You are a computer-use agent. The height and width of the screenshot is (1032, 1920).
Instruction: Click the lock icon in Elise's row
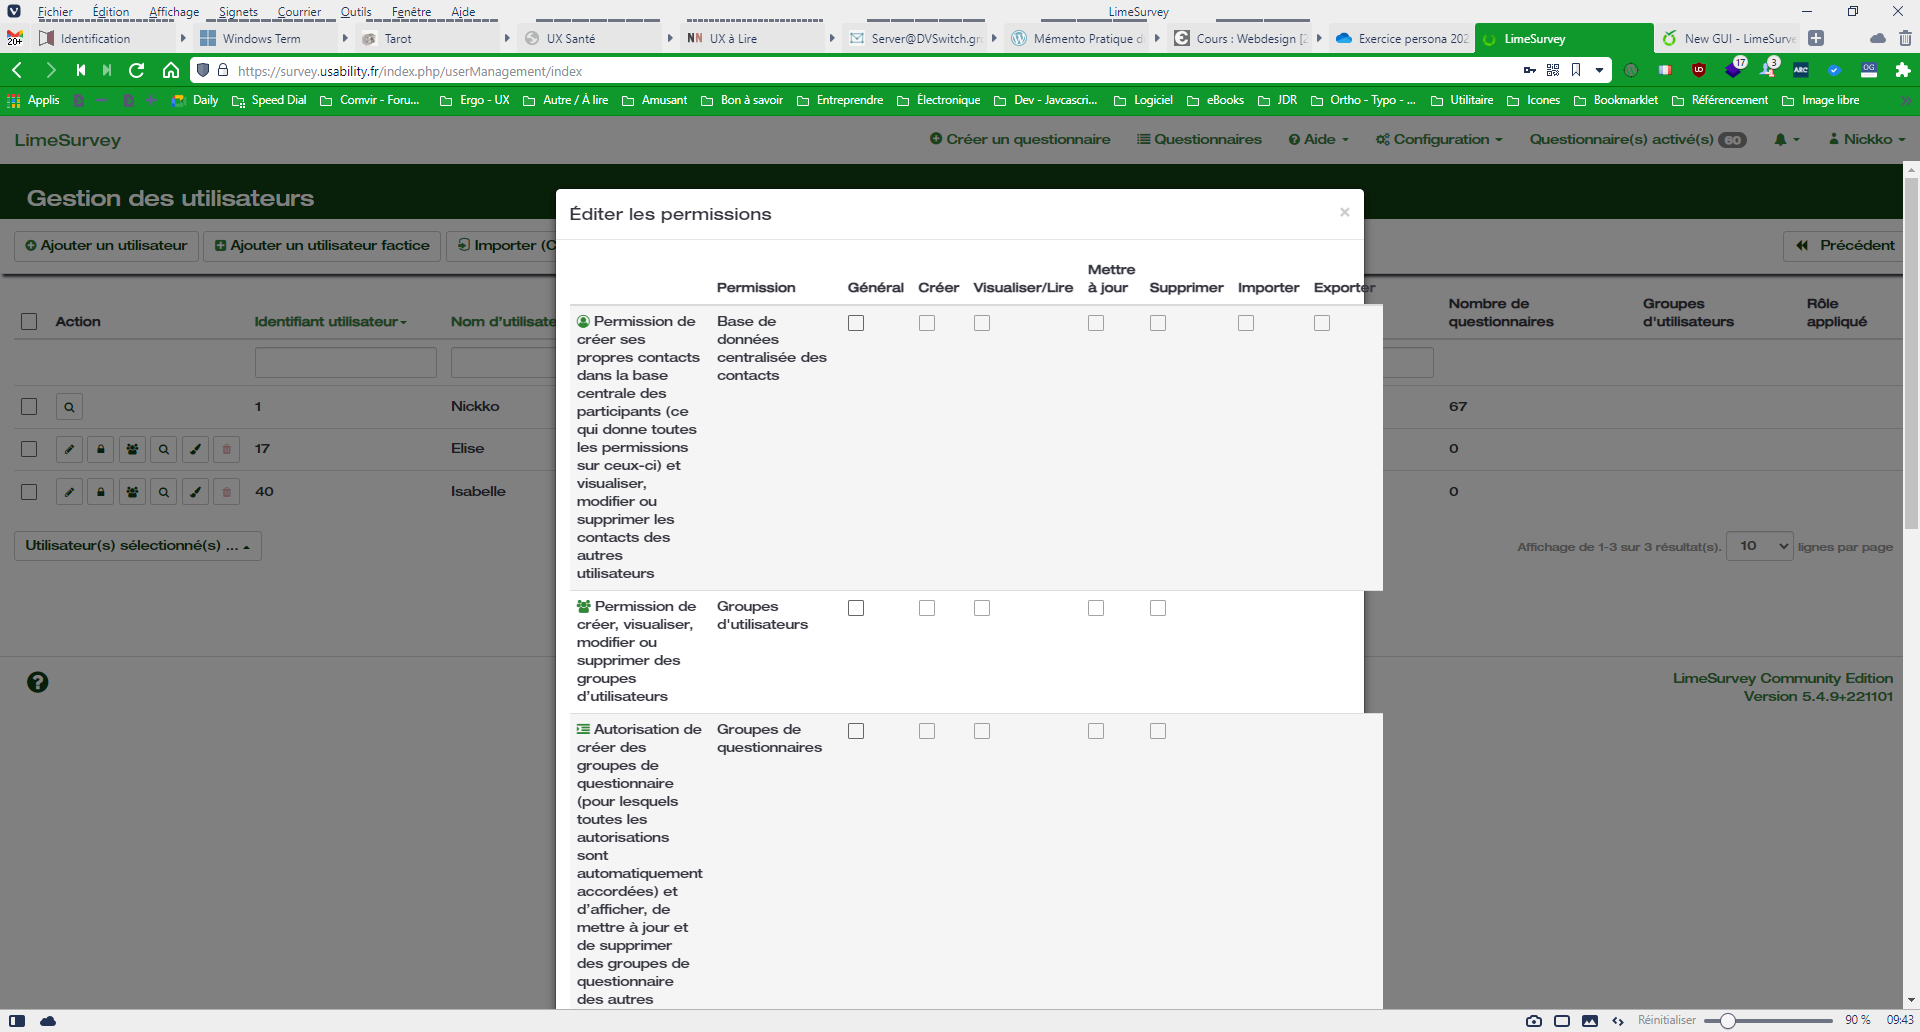coord(101,449)
